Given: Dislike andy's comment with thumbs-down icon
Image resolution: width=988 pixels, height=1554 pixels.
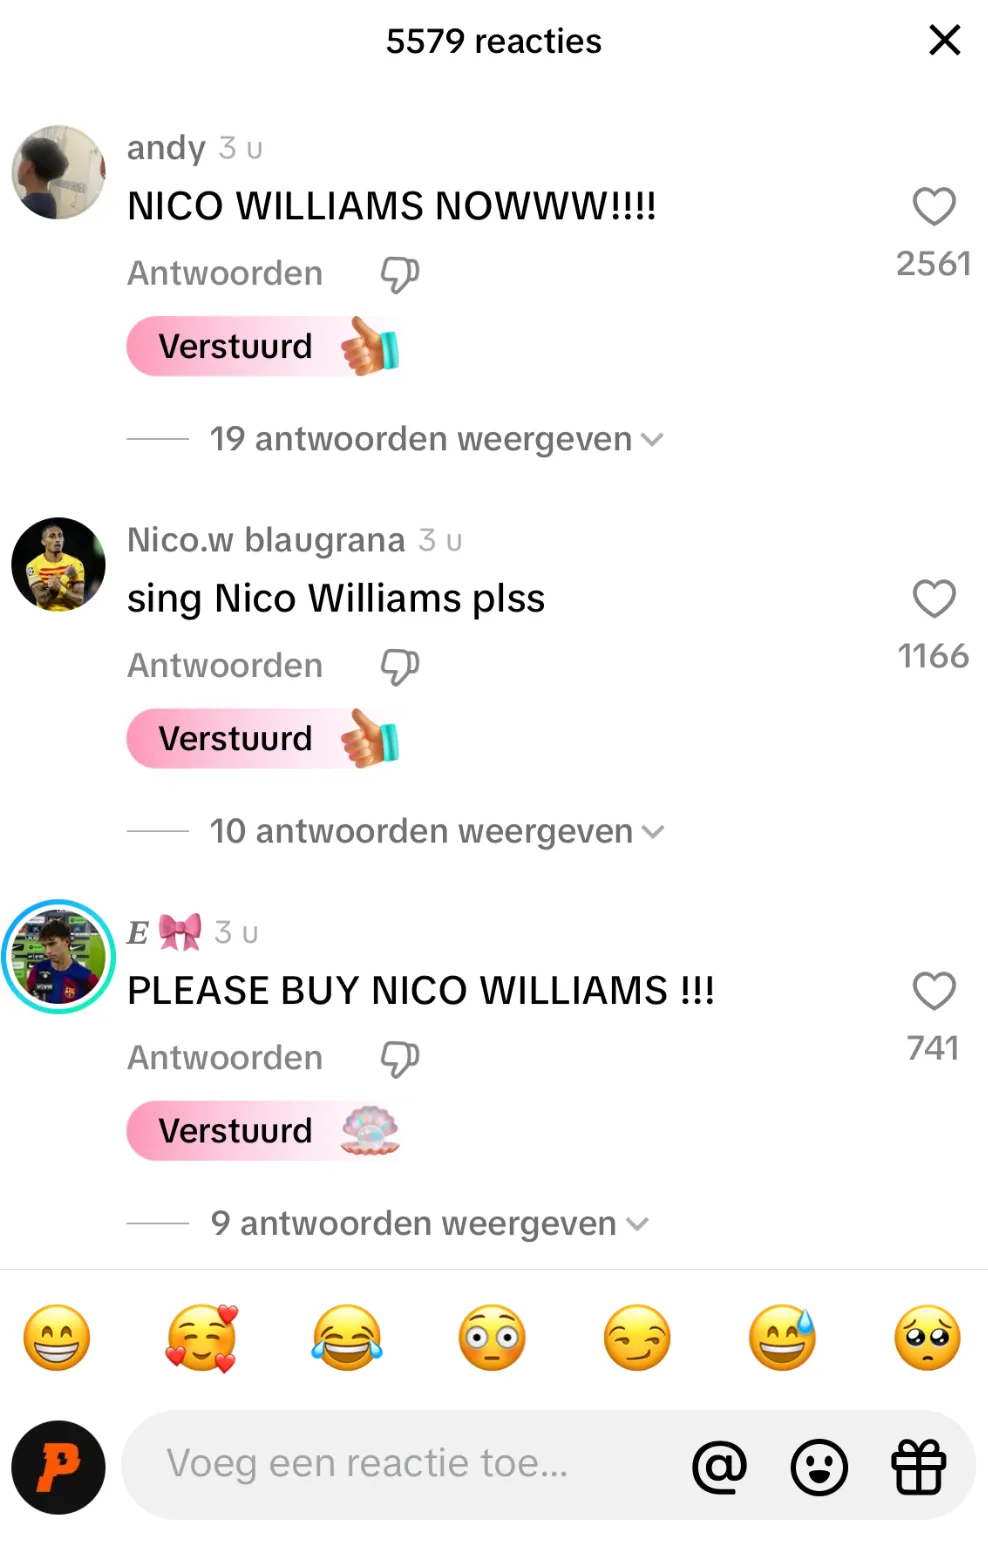Looking at the screenshot, I should point(399,274).
